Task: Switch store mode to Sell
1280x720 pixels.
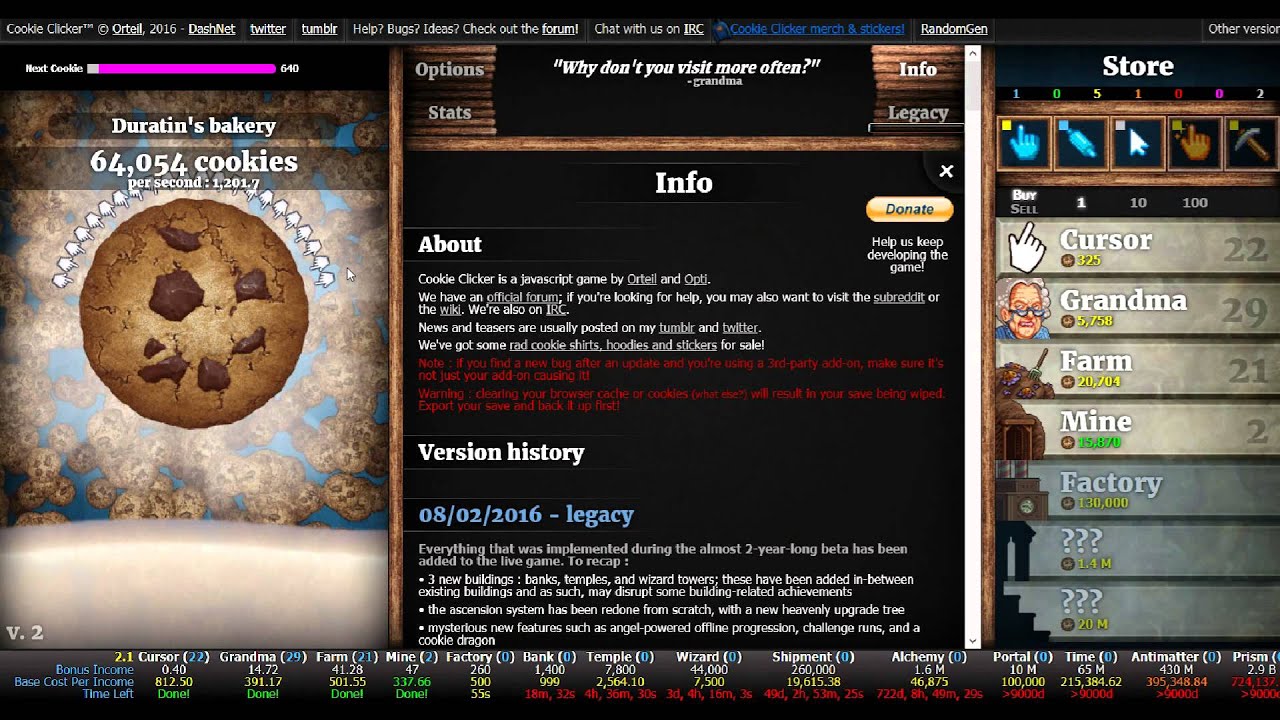Action: click(1024, 209)
